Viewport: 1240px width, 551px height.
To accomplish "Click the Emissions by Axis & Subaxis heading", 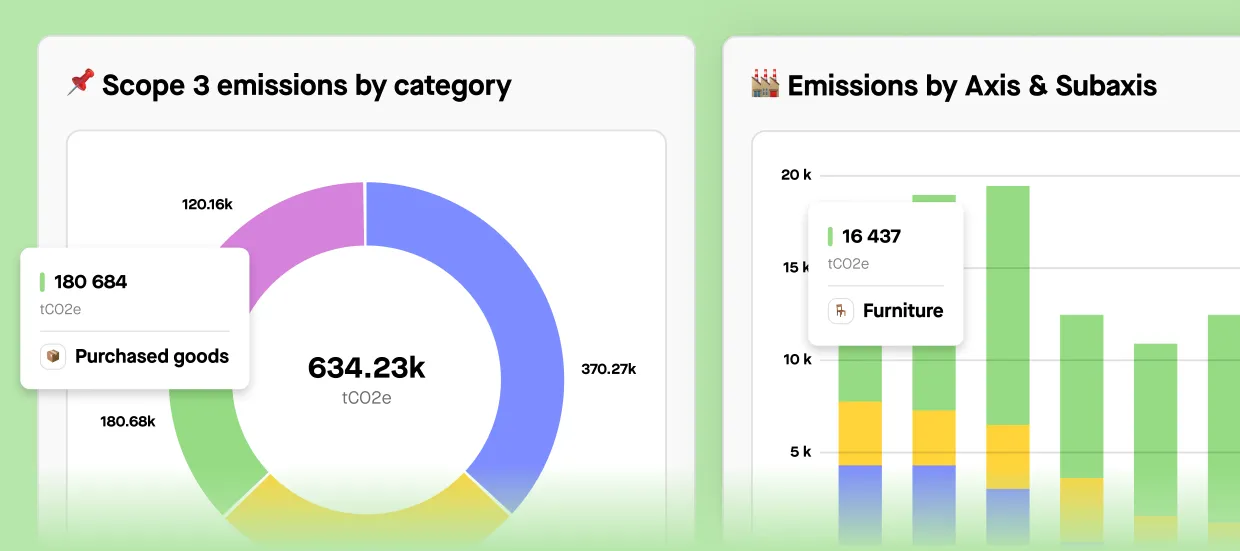I will (972, 86).
